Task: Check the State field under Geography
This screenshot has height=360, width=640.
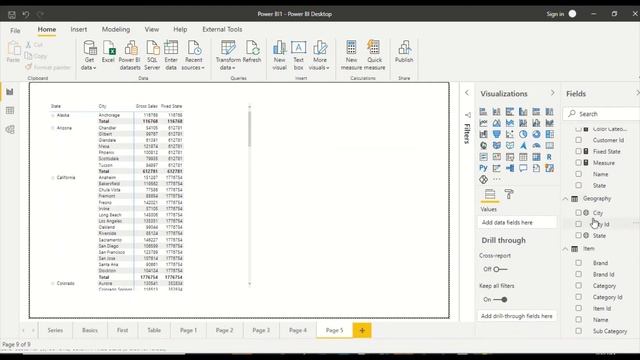Action: [x=578, y=236]
